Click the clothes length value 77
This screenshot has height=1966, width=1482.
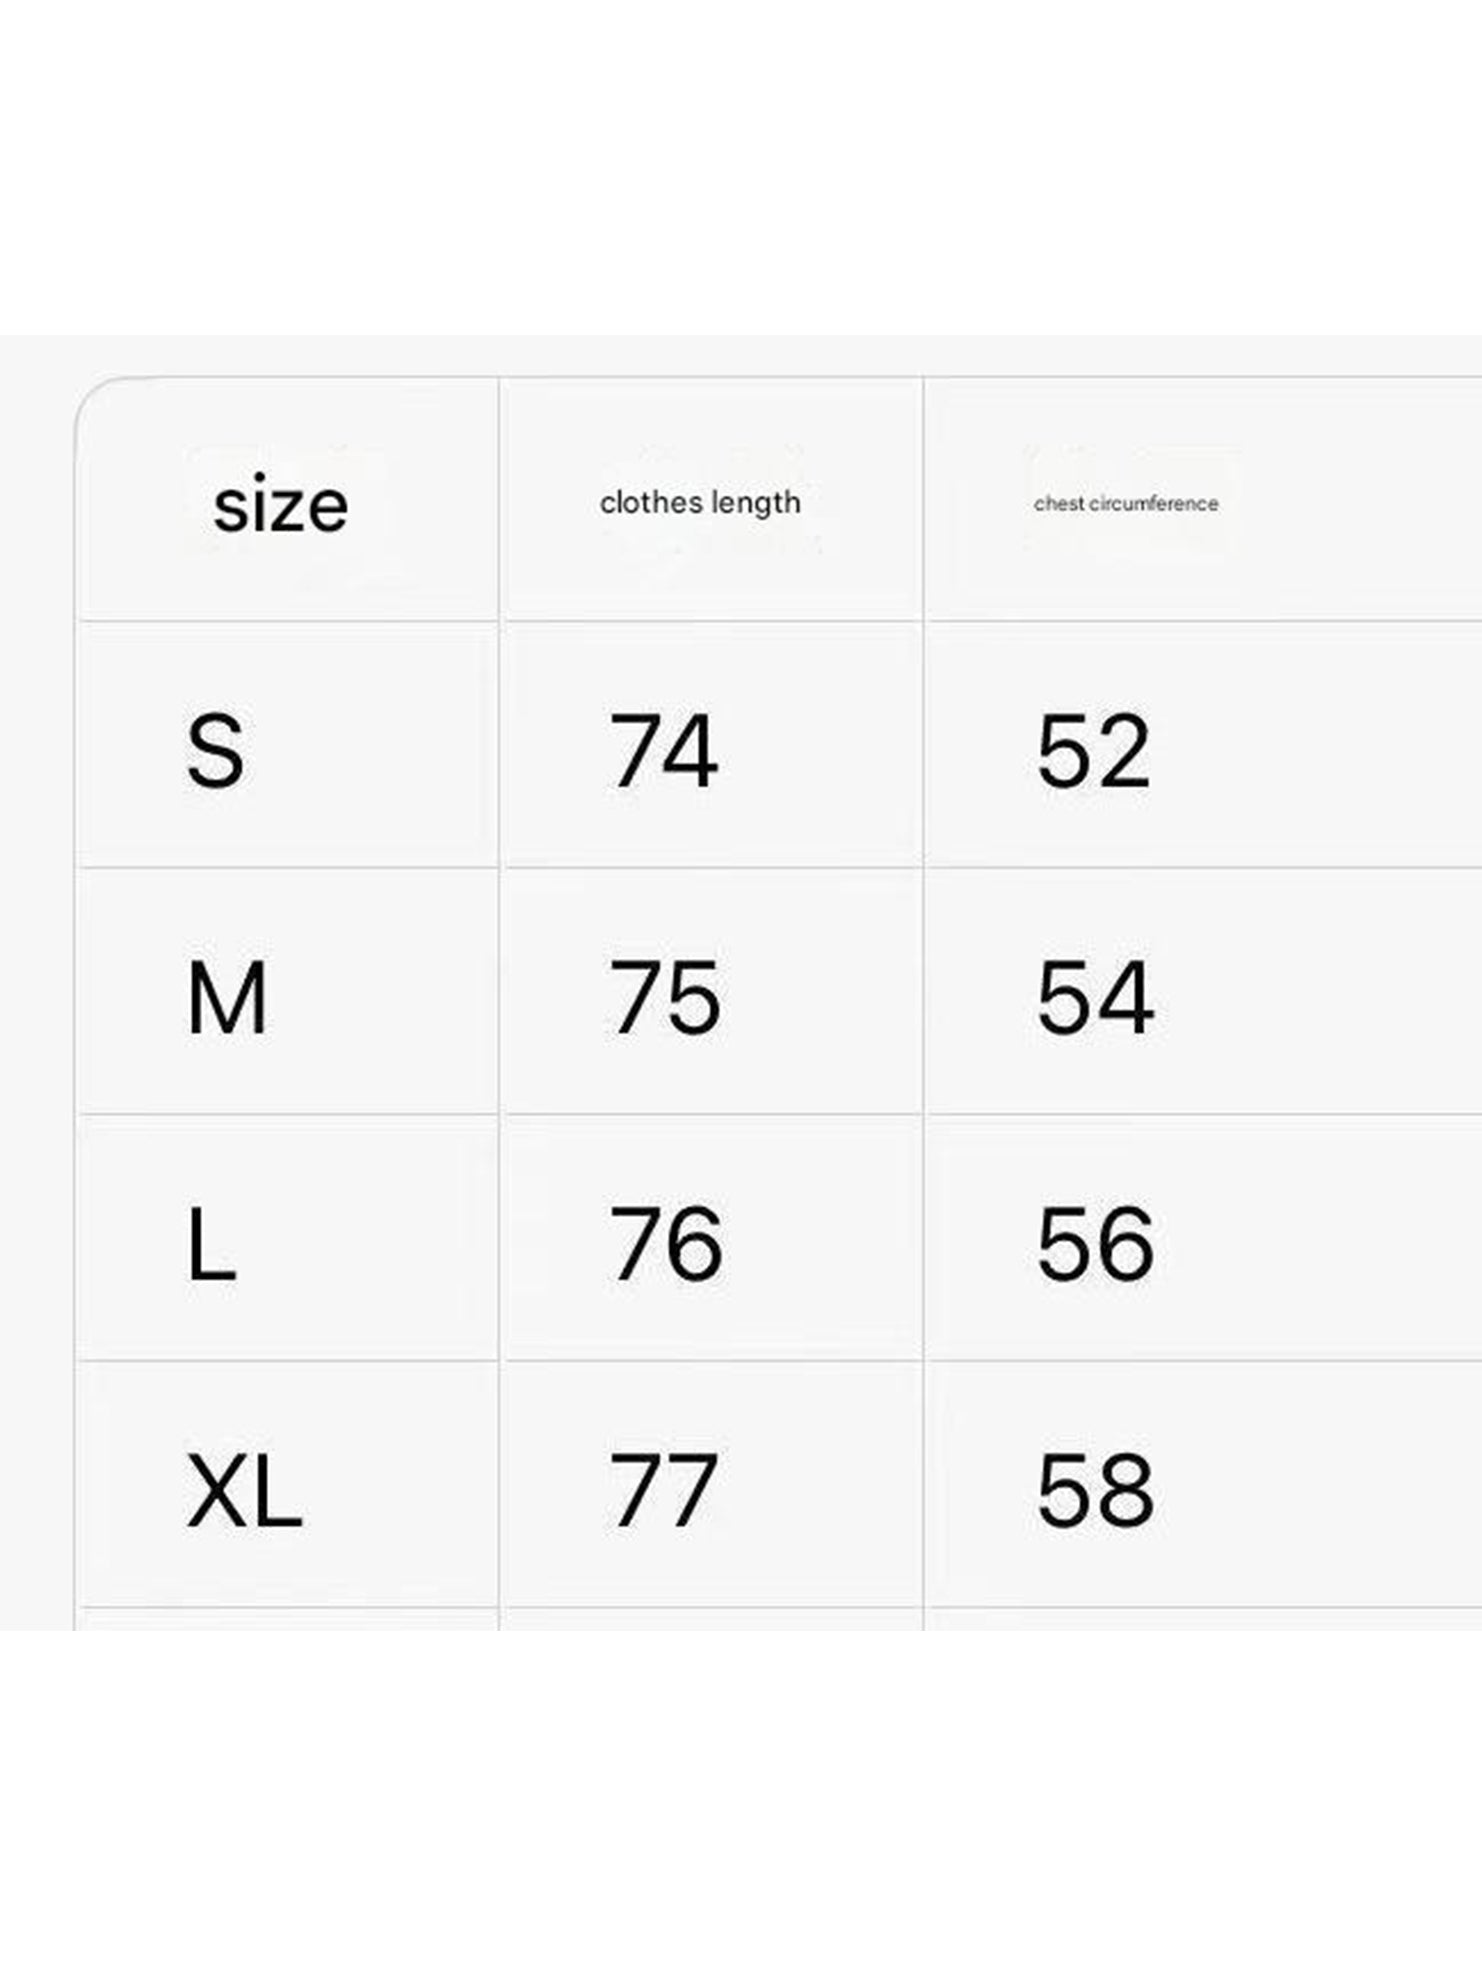(x=664, y=1490)
